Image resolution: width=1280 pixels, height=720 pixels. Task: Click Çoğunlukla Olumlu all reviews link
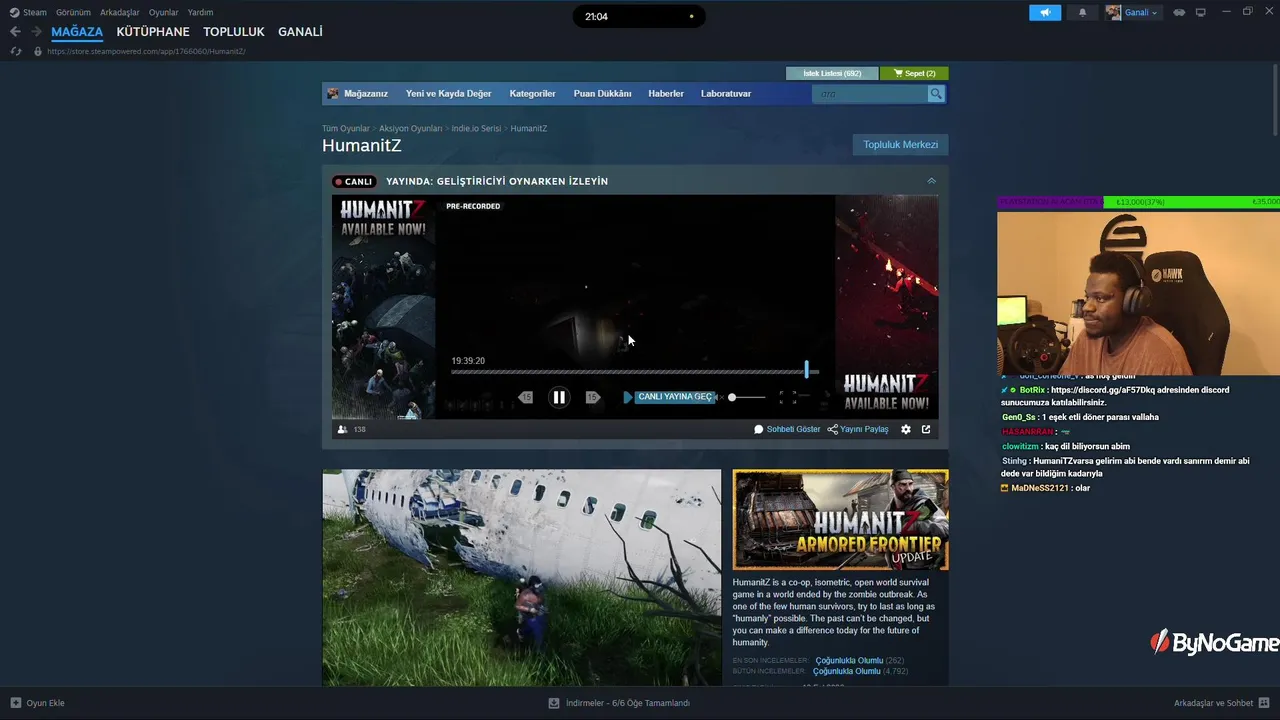tap(847, 672)
